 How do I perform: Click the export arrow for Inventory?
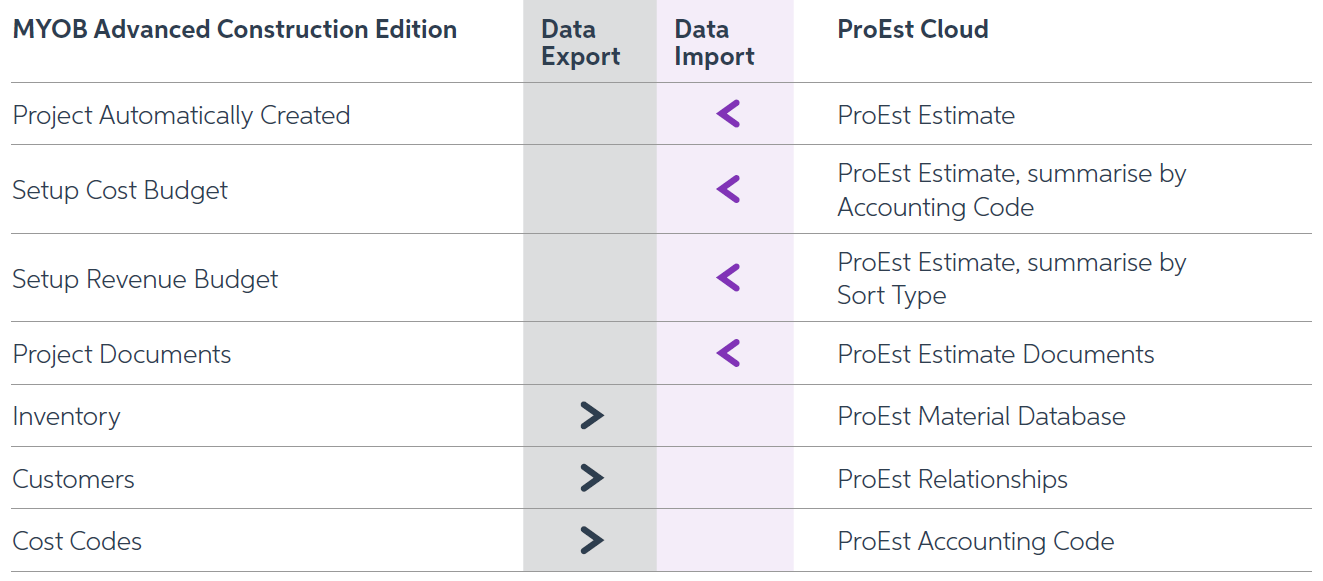[x=592, y=416]
